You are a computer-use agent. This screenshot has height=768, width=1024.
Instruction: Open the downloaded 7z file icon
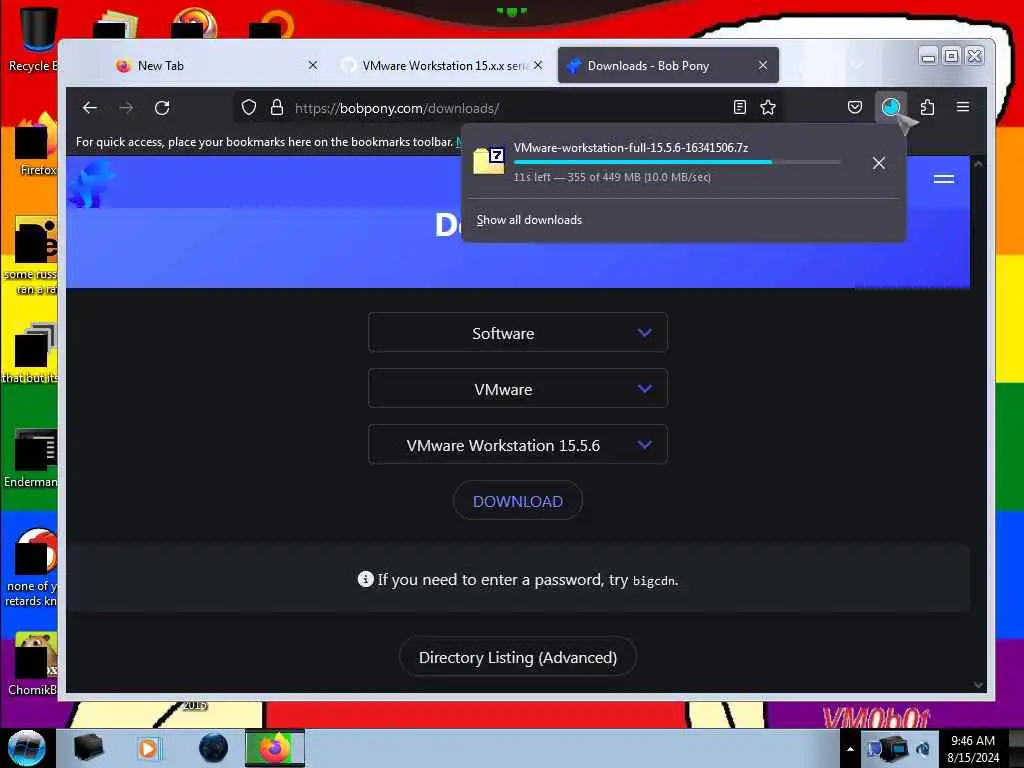pos(488,161)
